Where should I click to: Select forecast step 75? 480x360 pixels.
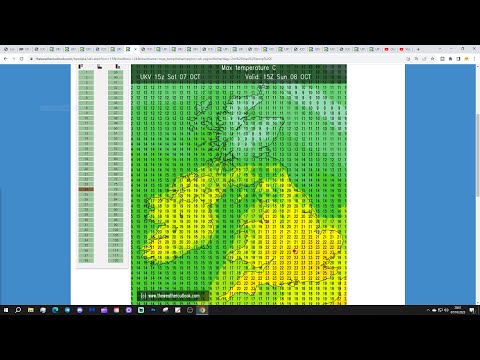pos(116,184)
